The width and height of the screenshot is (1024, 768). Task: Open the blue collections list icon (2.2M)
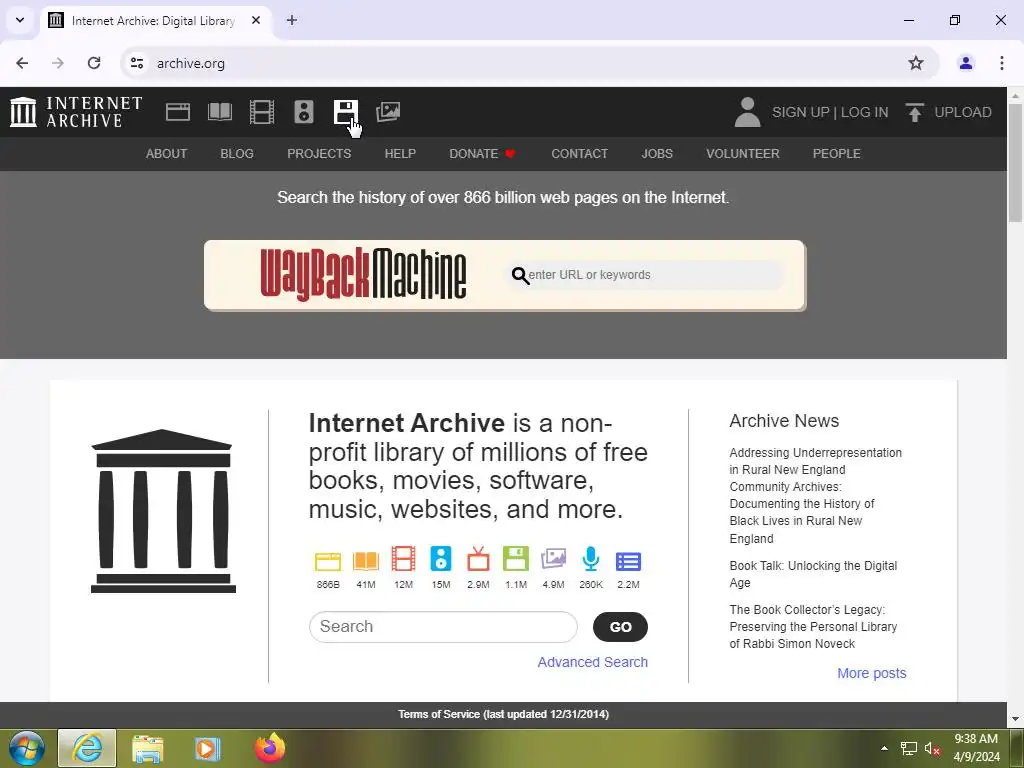coord(628,562)
